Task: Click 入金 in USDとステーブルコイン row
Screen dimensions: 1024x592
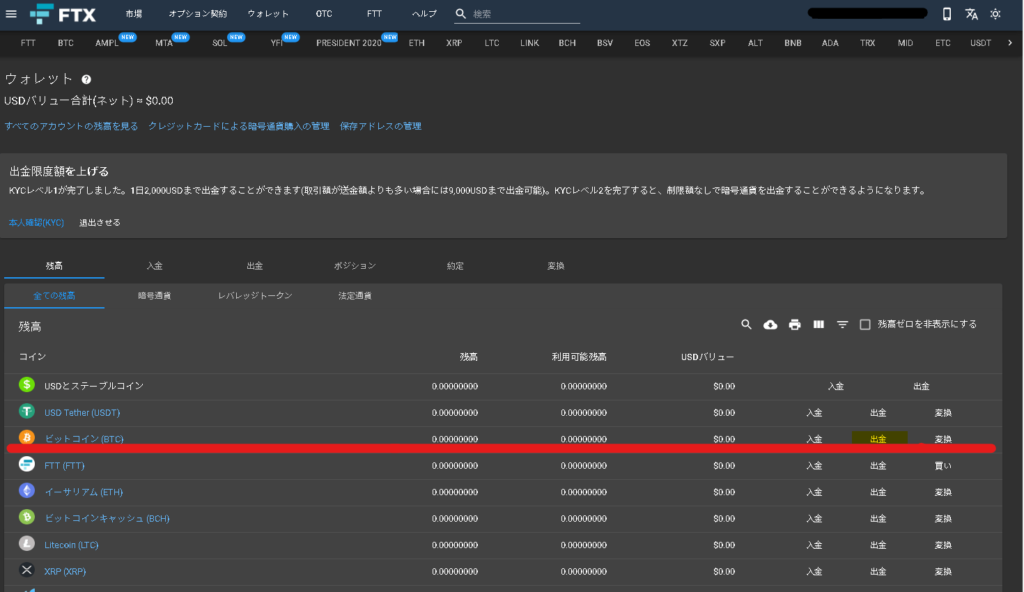Action: (x=836, y=386)
